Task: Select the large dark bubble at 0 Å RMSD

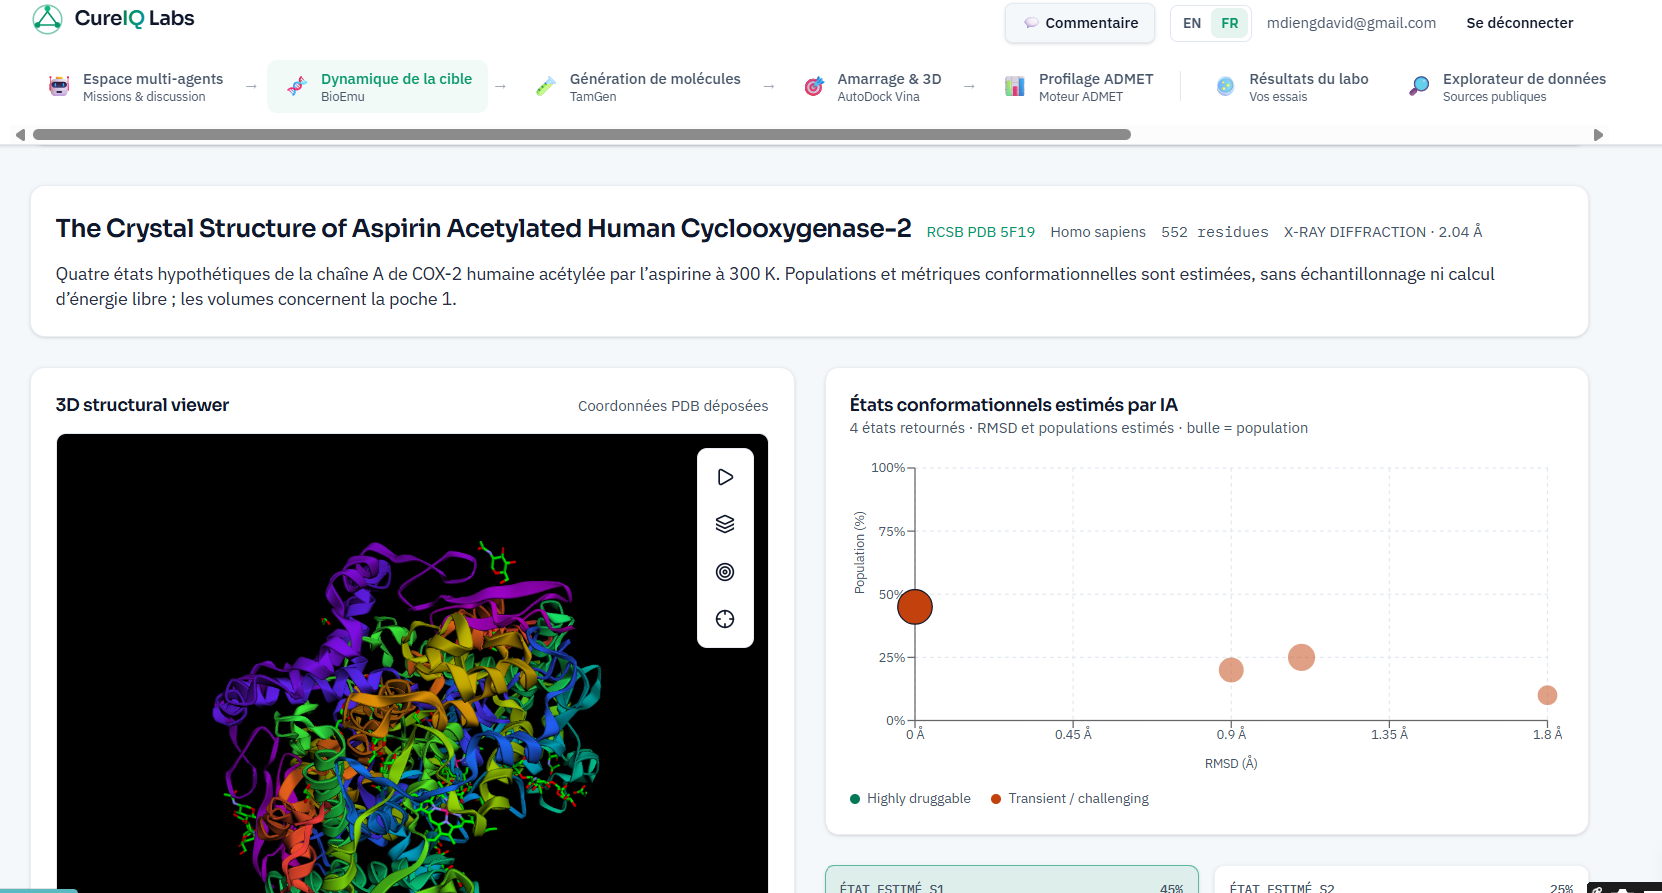Action: coord(915,607)
